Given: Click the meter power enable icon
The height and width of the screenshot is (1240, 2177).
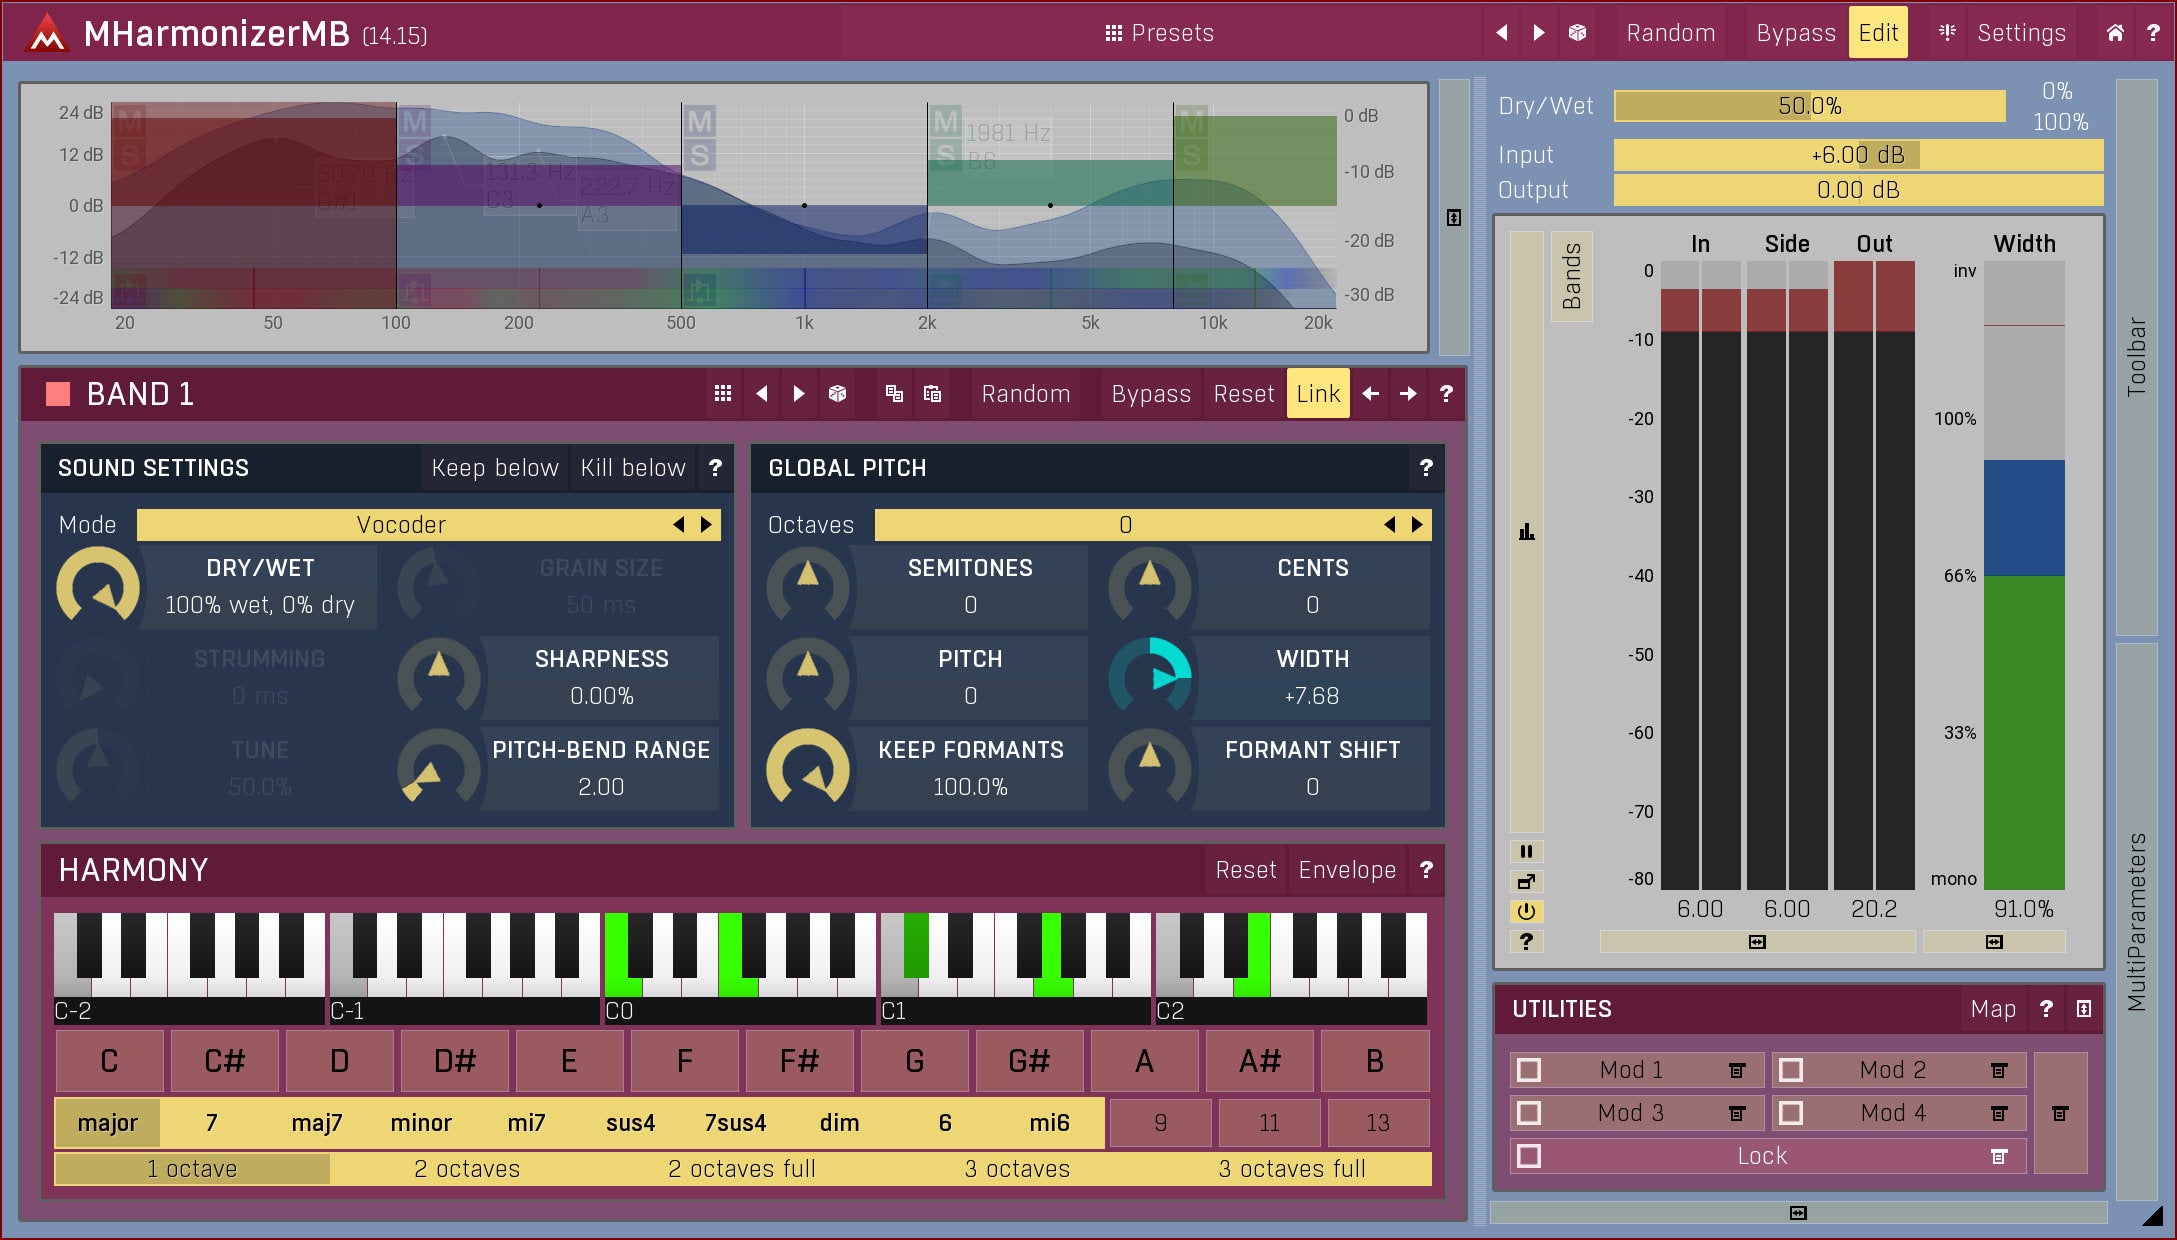Looking at the screenshot, I should coord(1526,912).
